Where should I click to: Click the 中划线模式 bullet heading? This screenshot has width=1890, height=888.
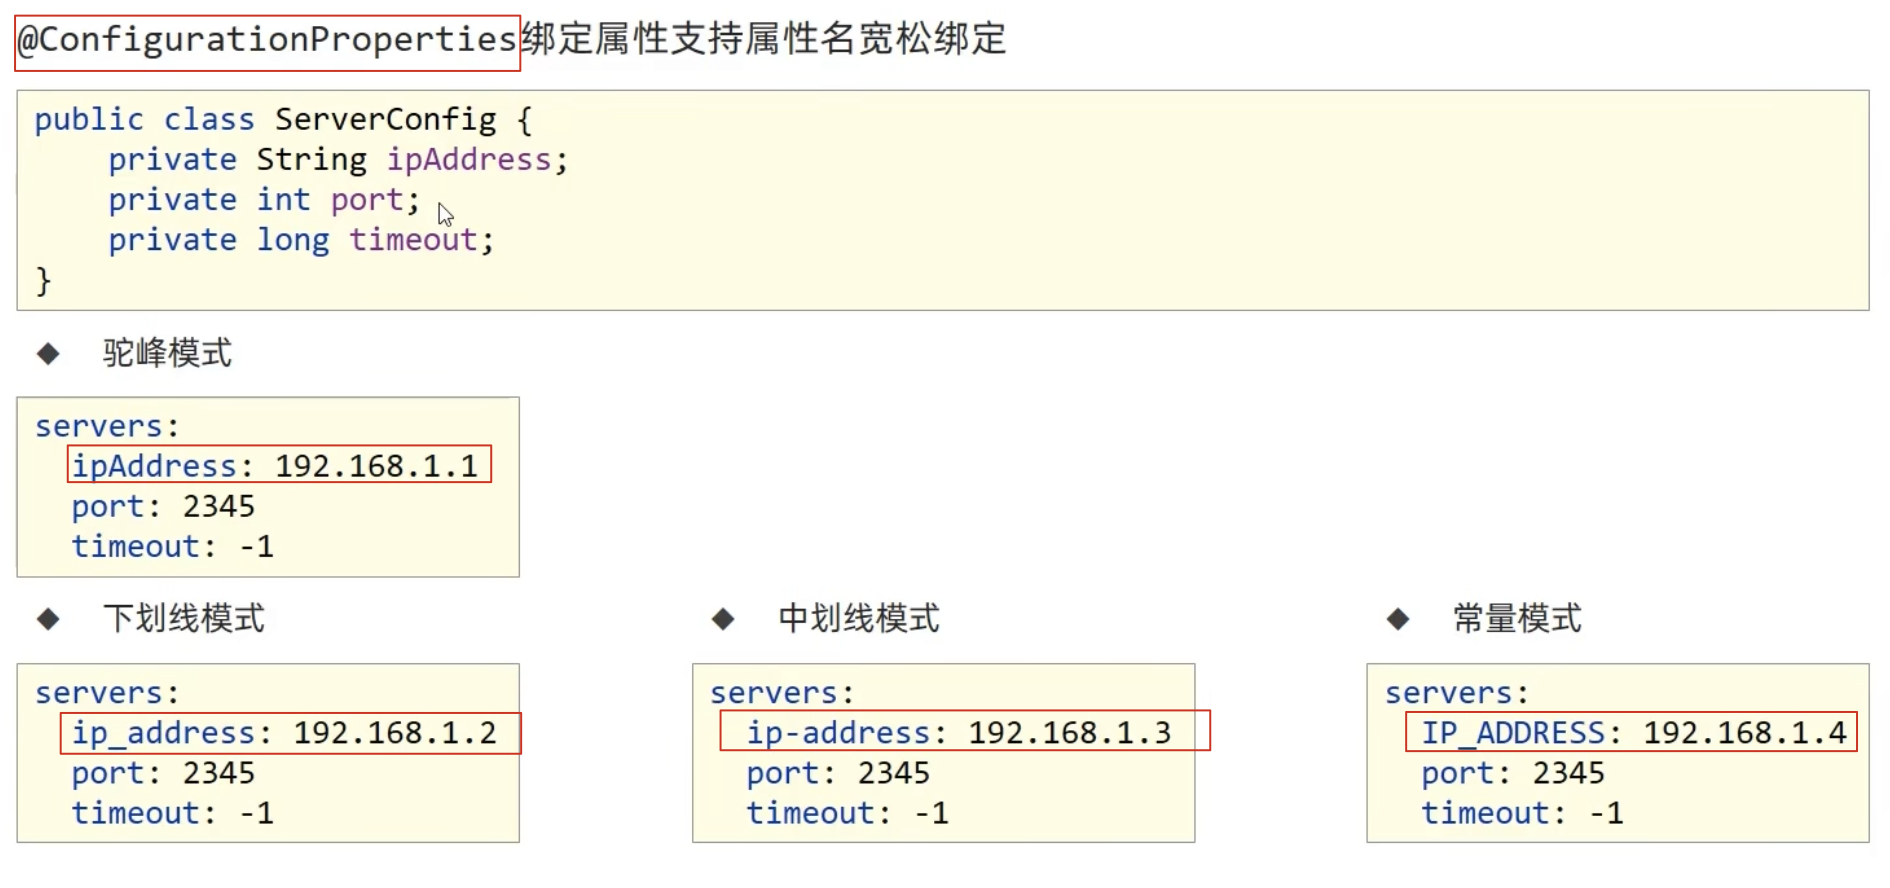pyautogui.click(x=859, y=619)
